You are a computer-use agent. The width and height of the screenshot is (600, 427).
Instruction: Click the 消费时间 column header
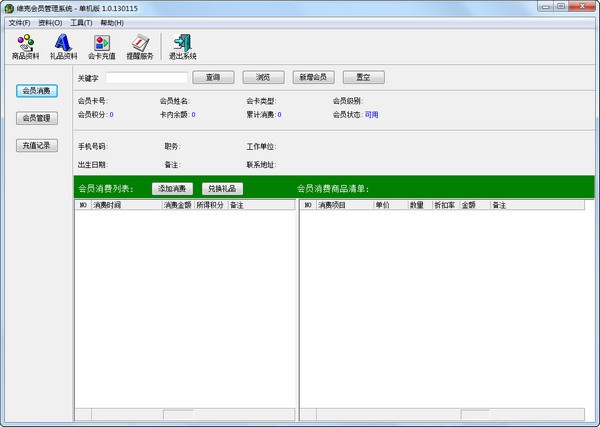coord(125,205)
